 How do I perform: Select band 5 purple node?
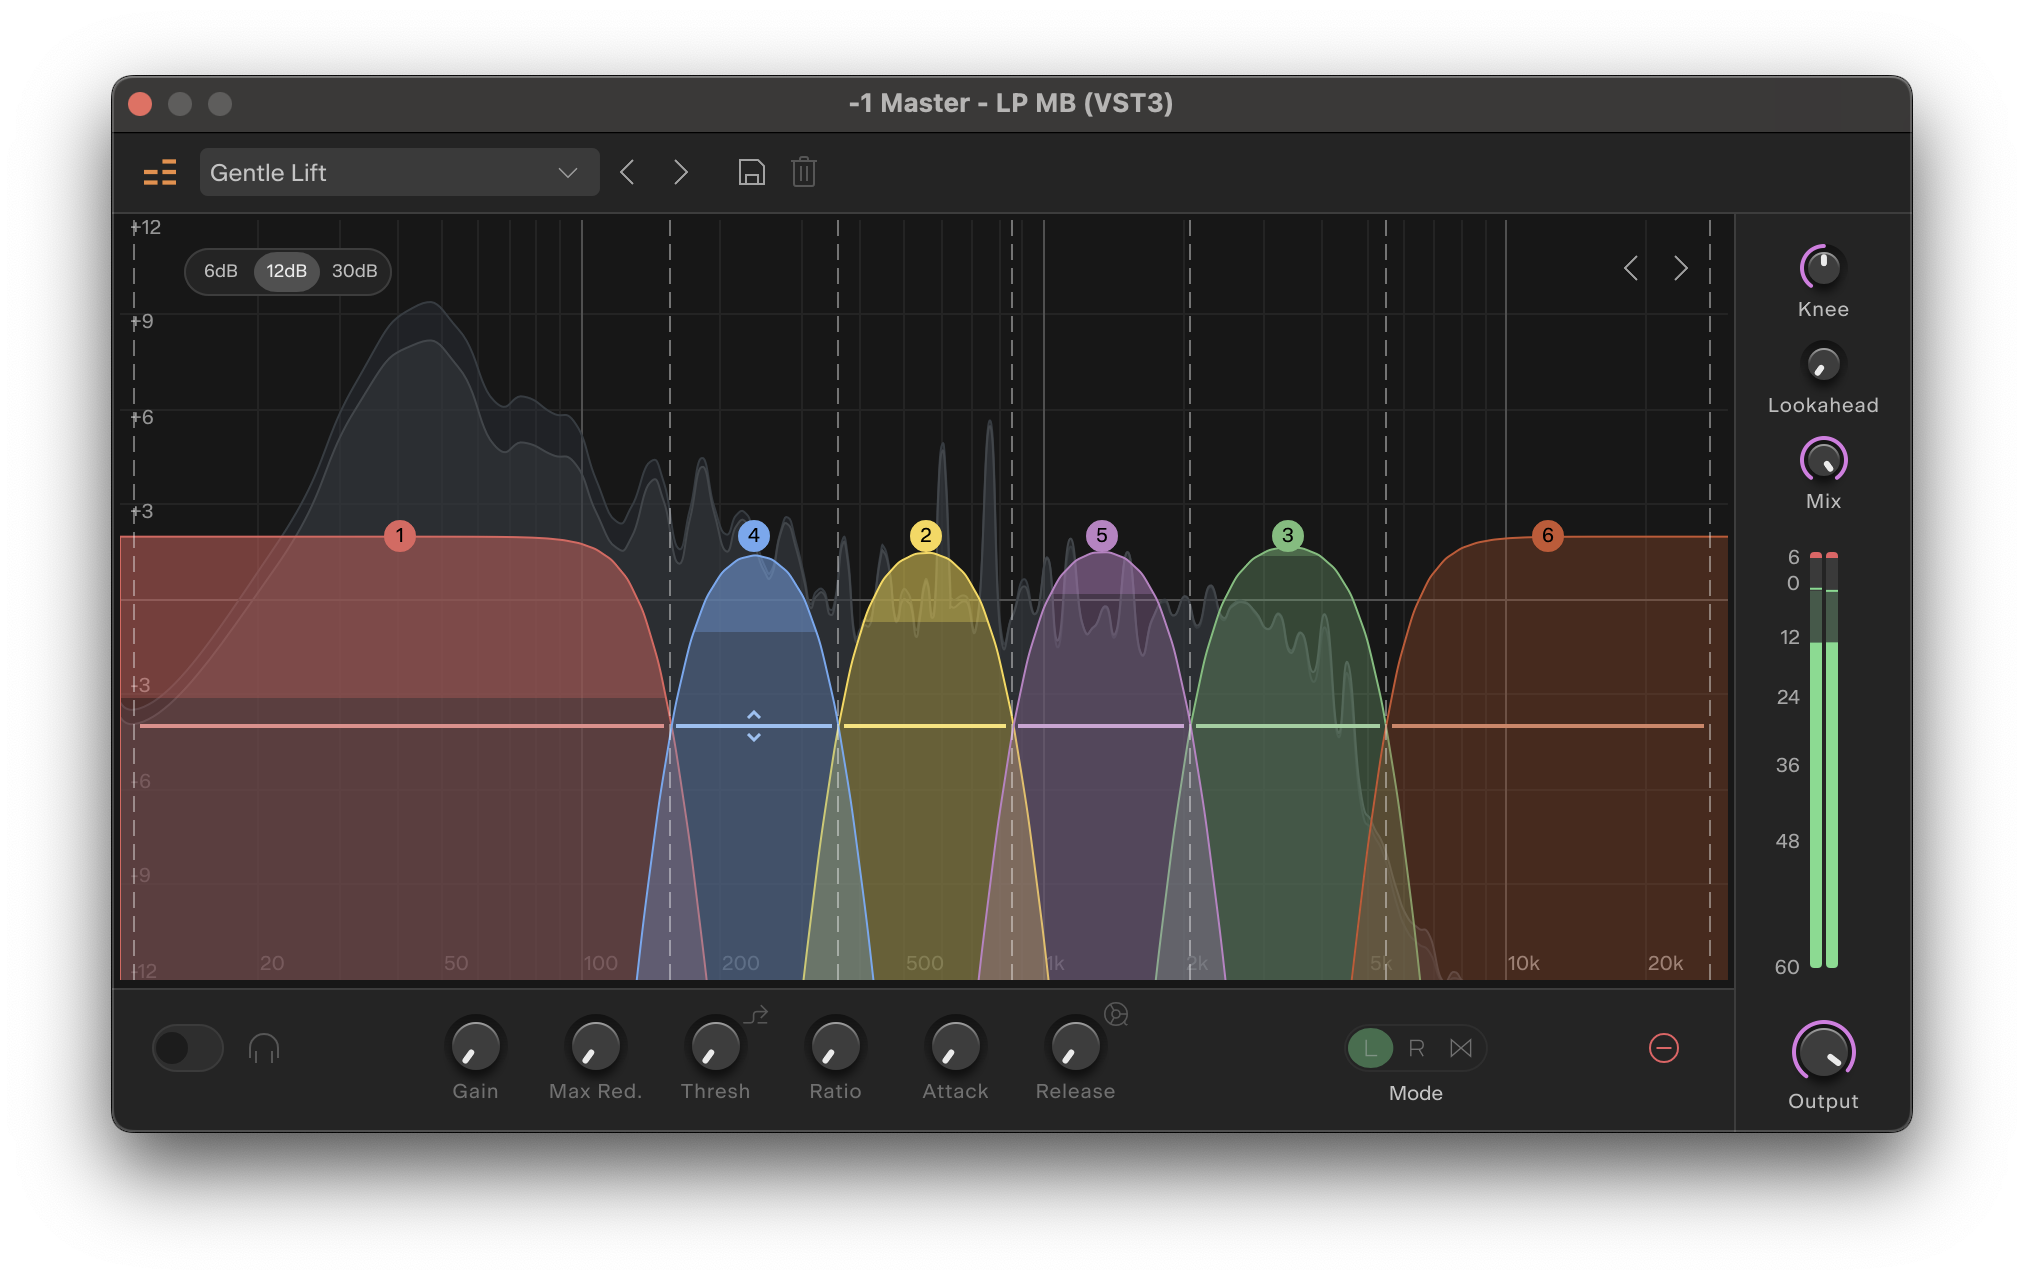[1102, 535]
